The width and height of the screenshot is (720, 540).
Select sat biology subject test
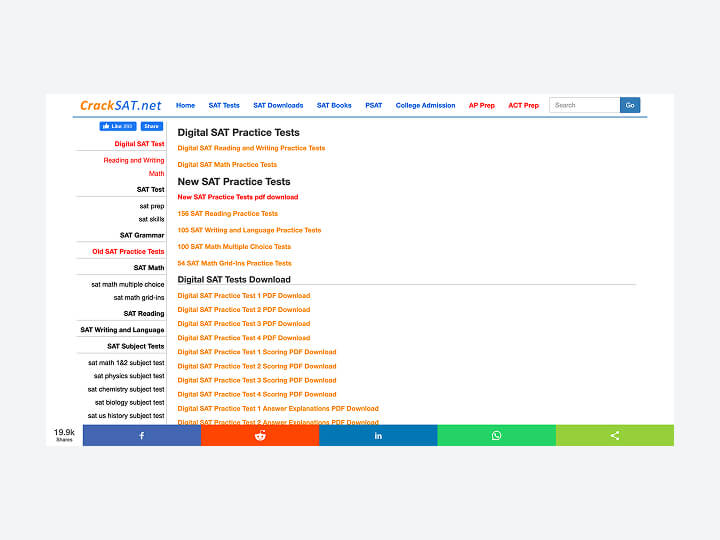129,403
